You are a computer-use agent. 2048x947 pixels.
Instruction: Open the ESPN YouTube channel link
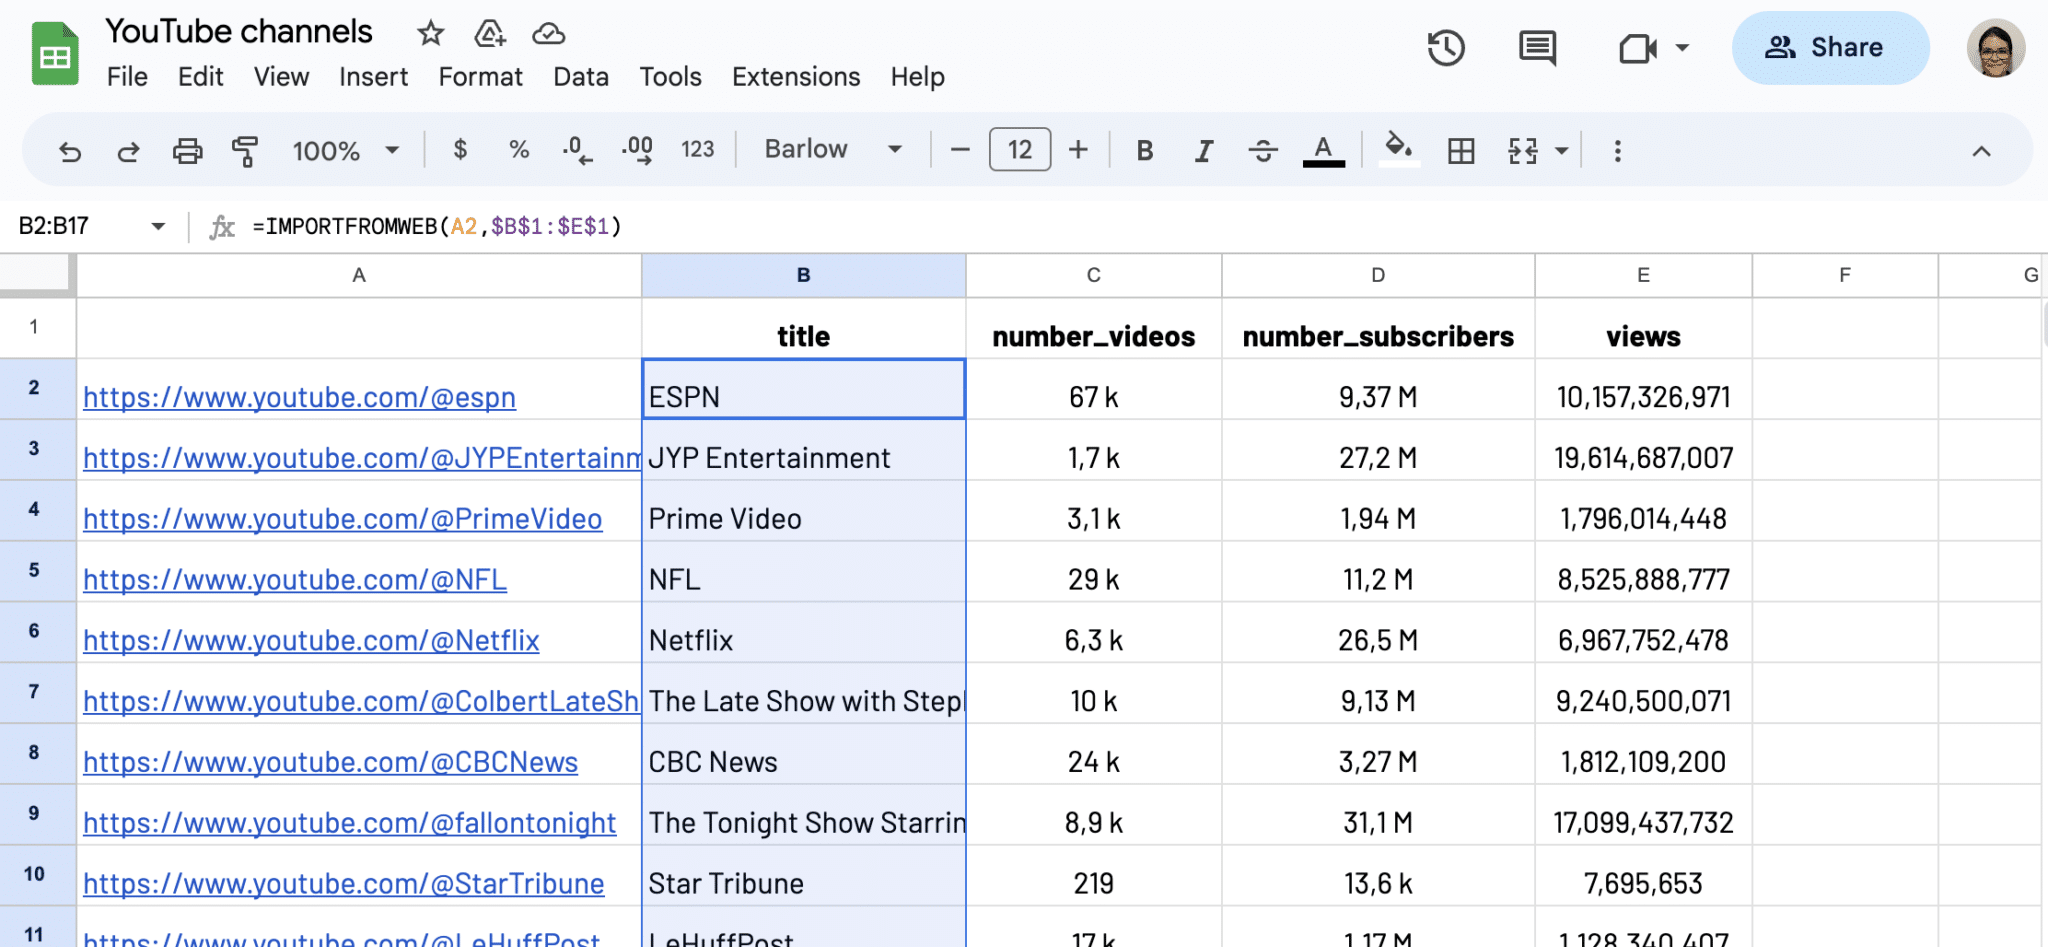[x=299, y=397]
